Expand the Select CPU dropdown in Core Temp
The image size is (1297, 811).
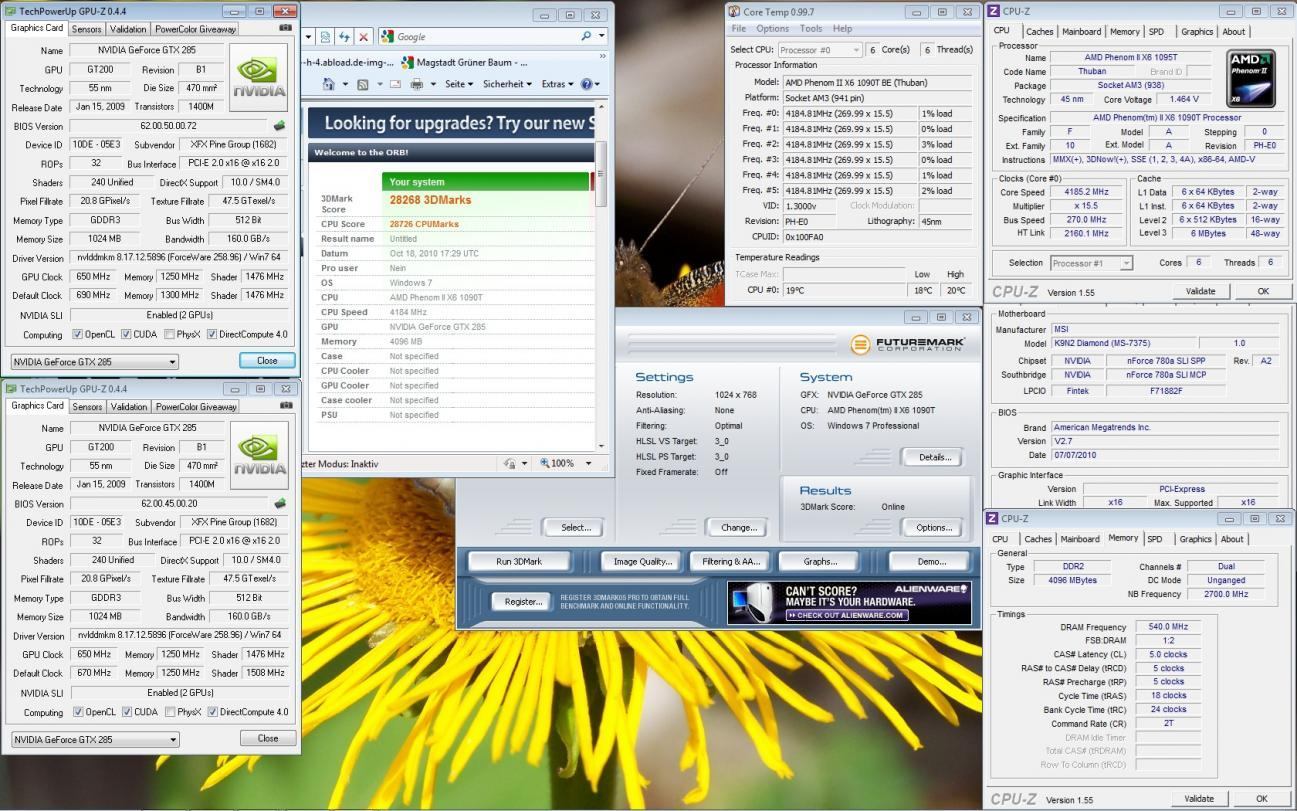coord(819,49)
